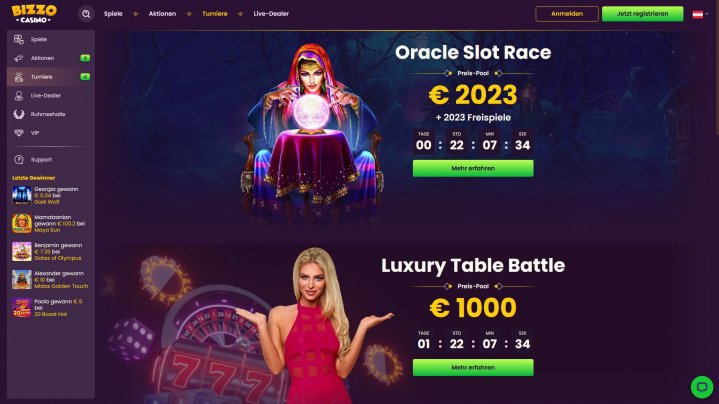Choose the Live-Dealer sidebar icon
The height and width of the screenshot is (404, 719).
pyautogui.click(x=19, y=95)
